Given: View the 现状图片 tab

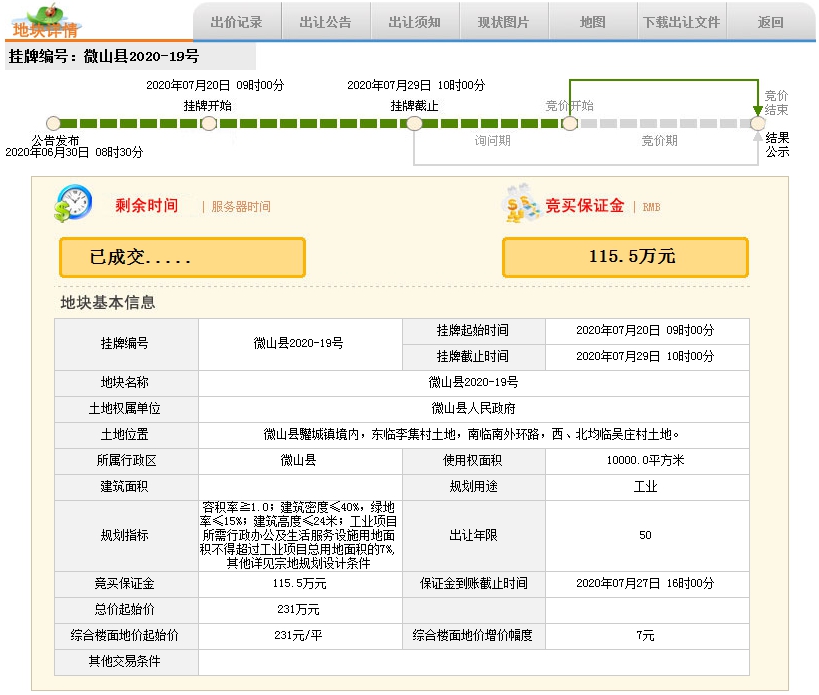Looking at the screenshot, I should coord(504,22).
